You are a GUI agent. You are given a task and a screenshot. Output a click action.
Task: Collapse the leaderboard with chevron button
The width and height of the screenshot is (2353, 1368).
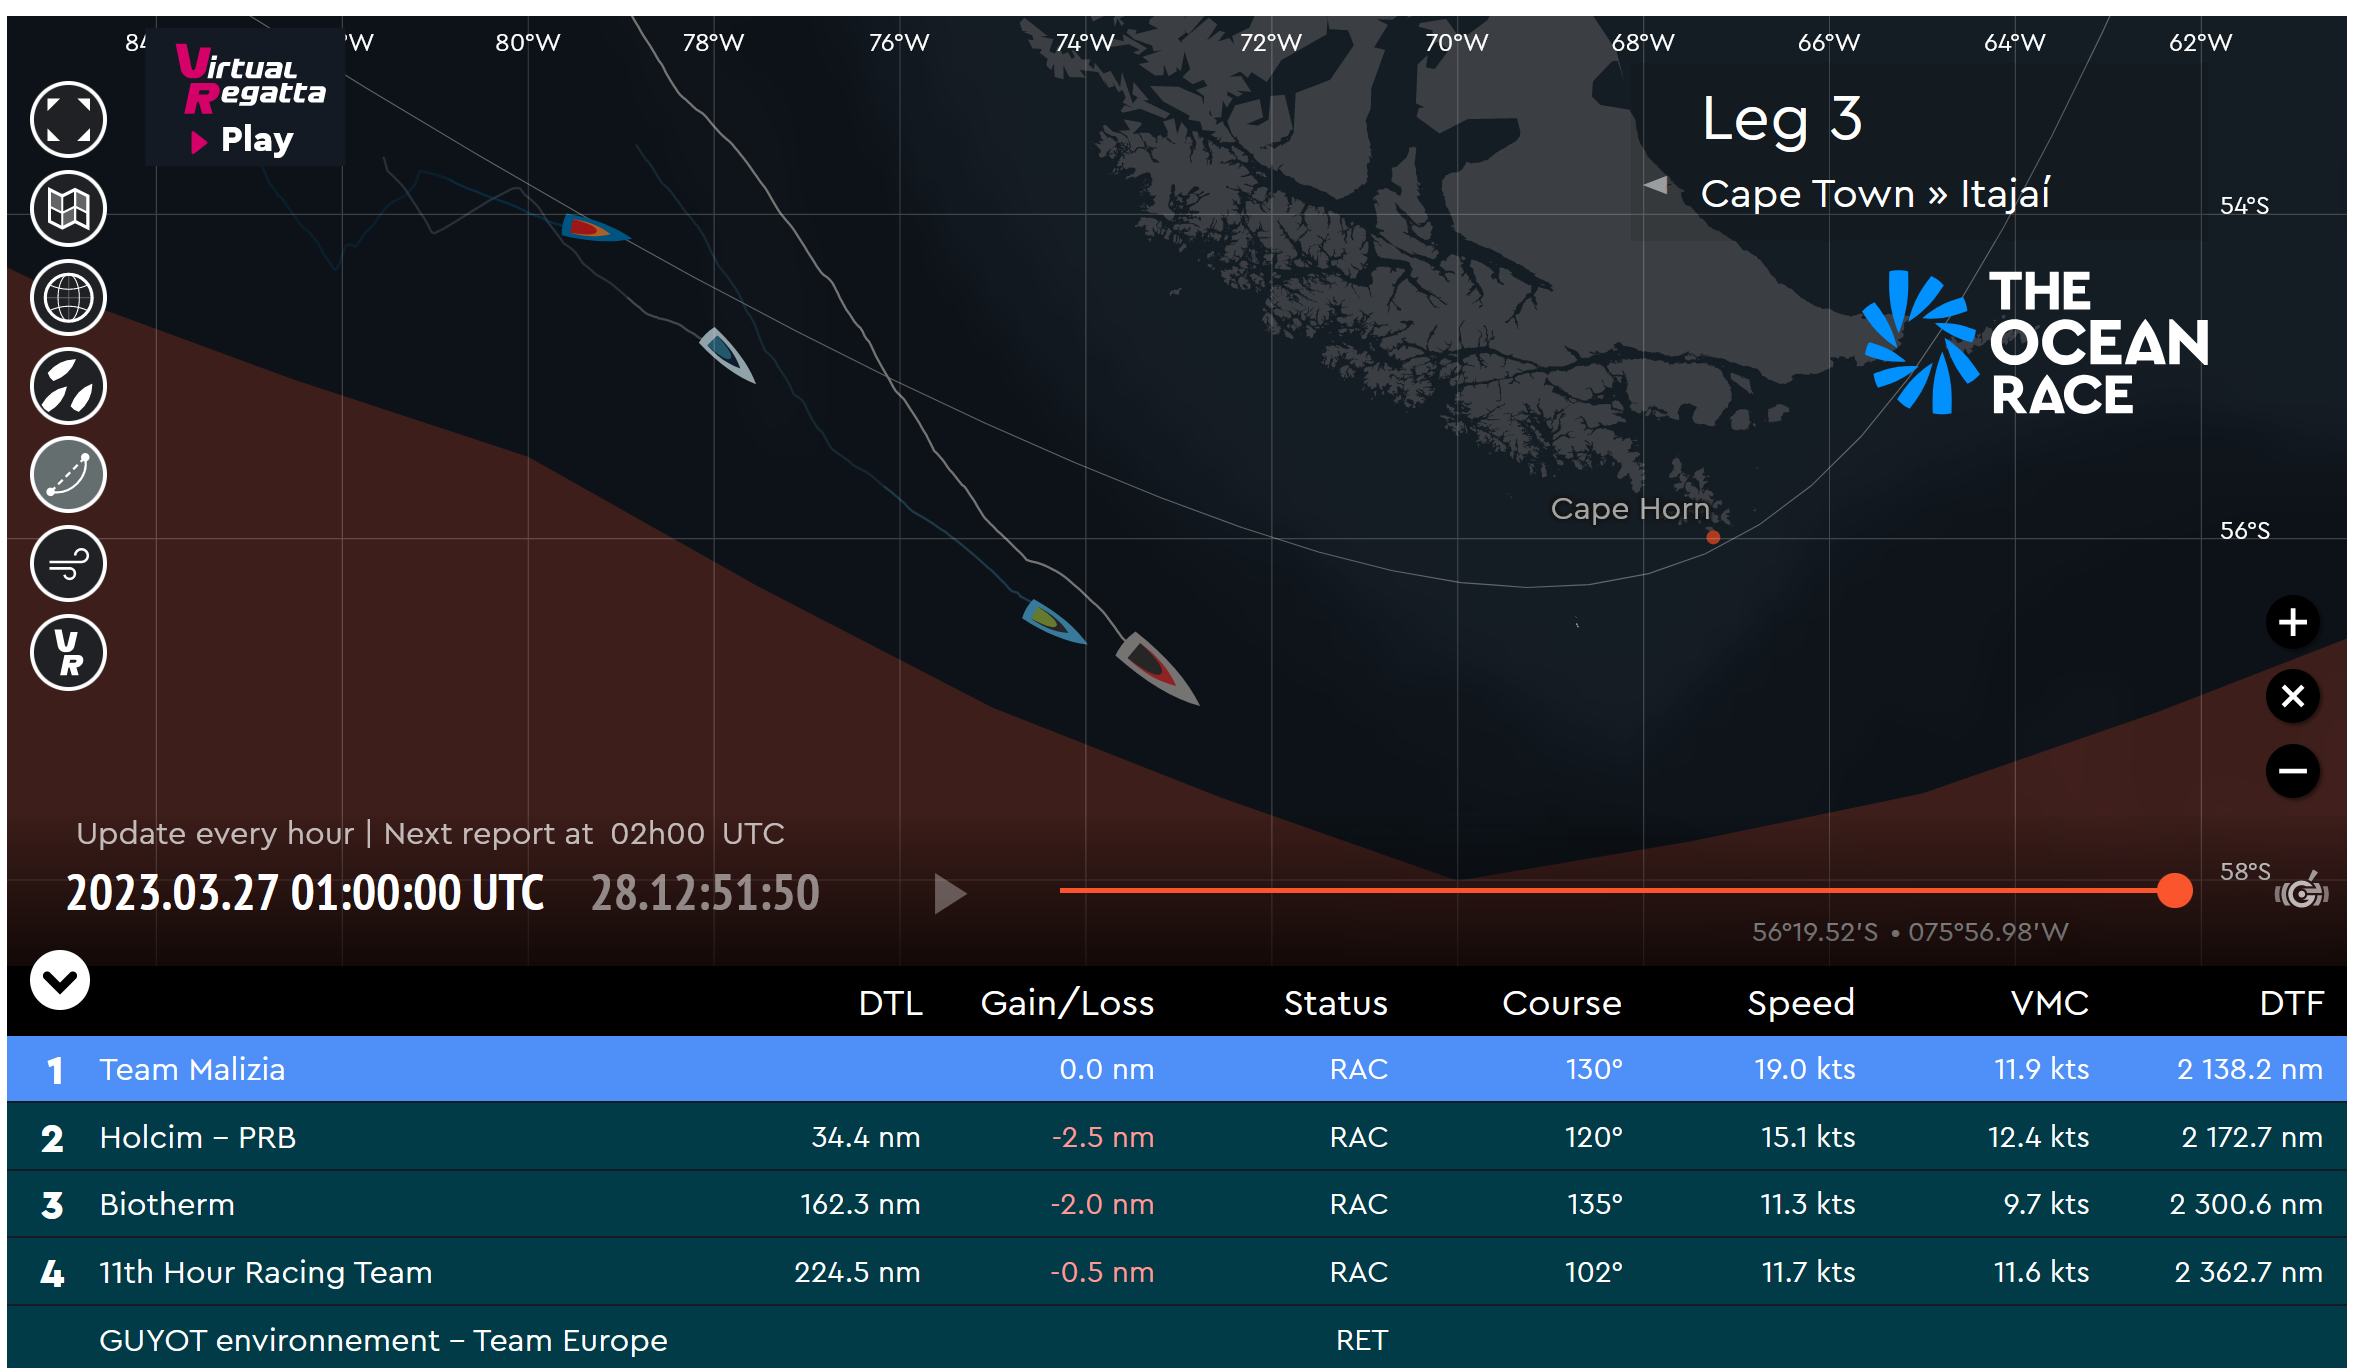pyautogui.click(x=60, y=980)
